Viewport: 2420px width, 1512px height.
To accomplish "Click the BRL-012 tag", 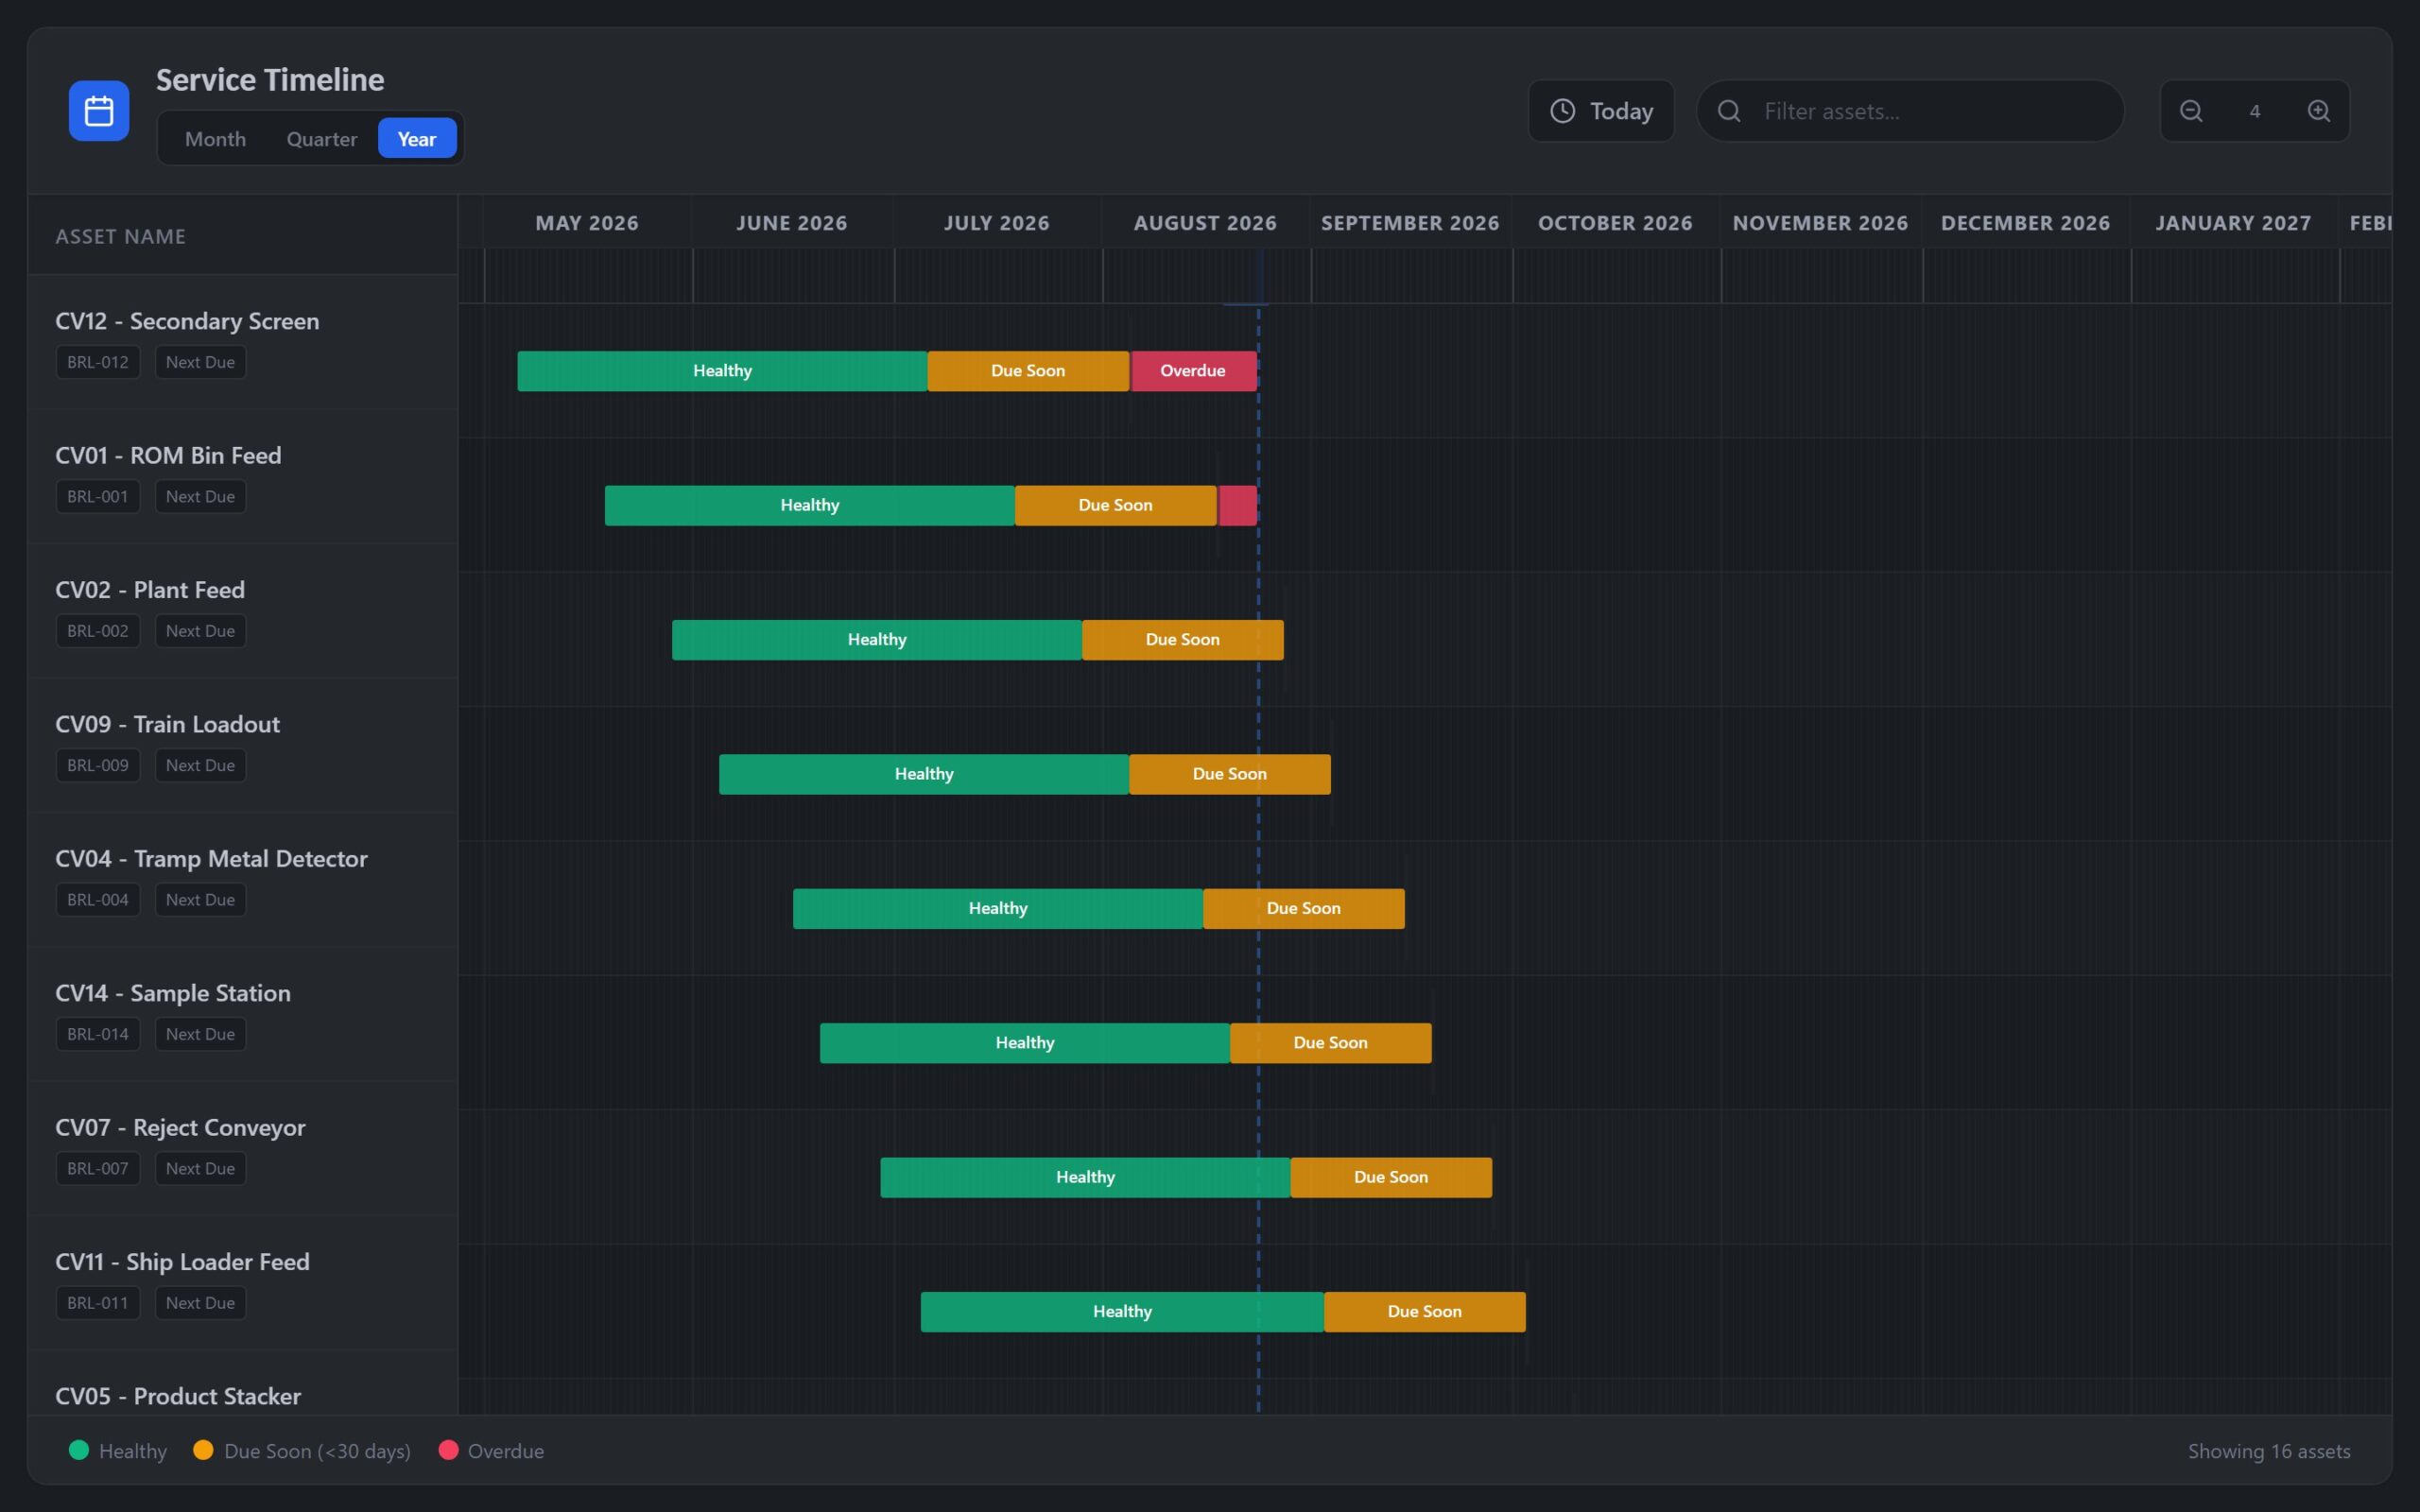I will (98, 362).
